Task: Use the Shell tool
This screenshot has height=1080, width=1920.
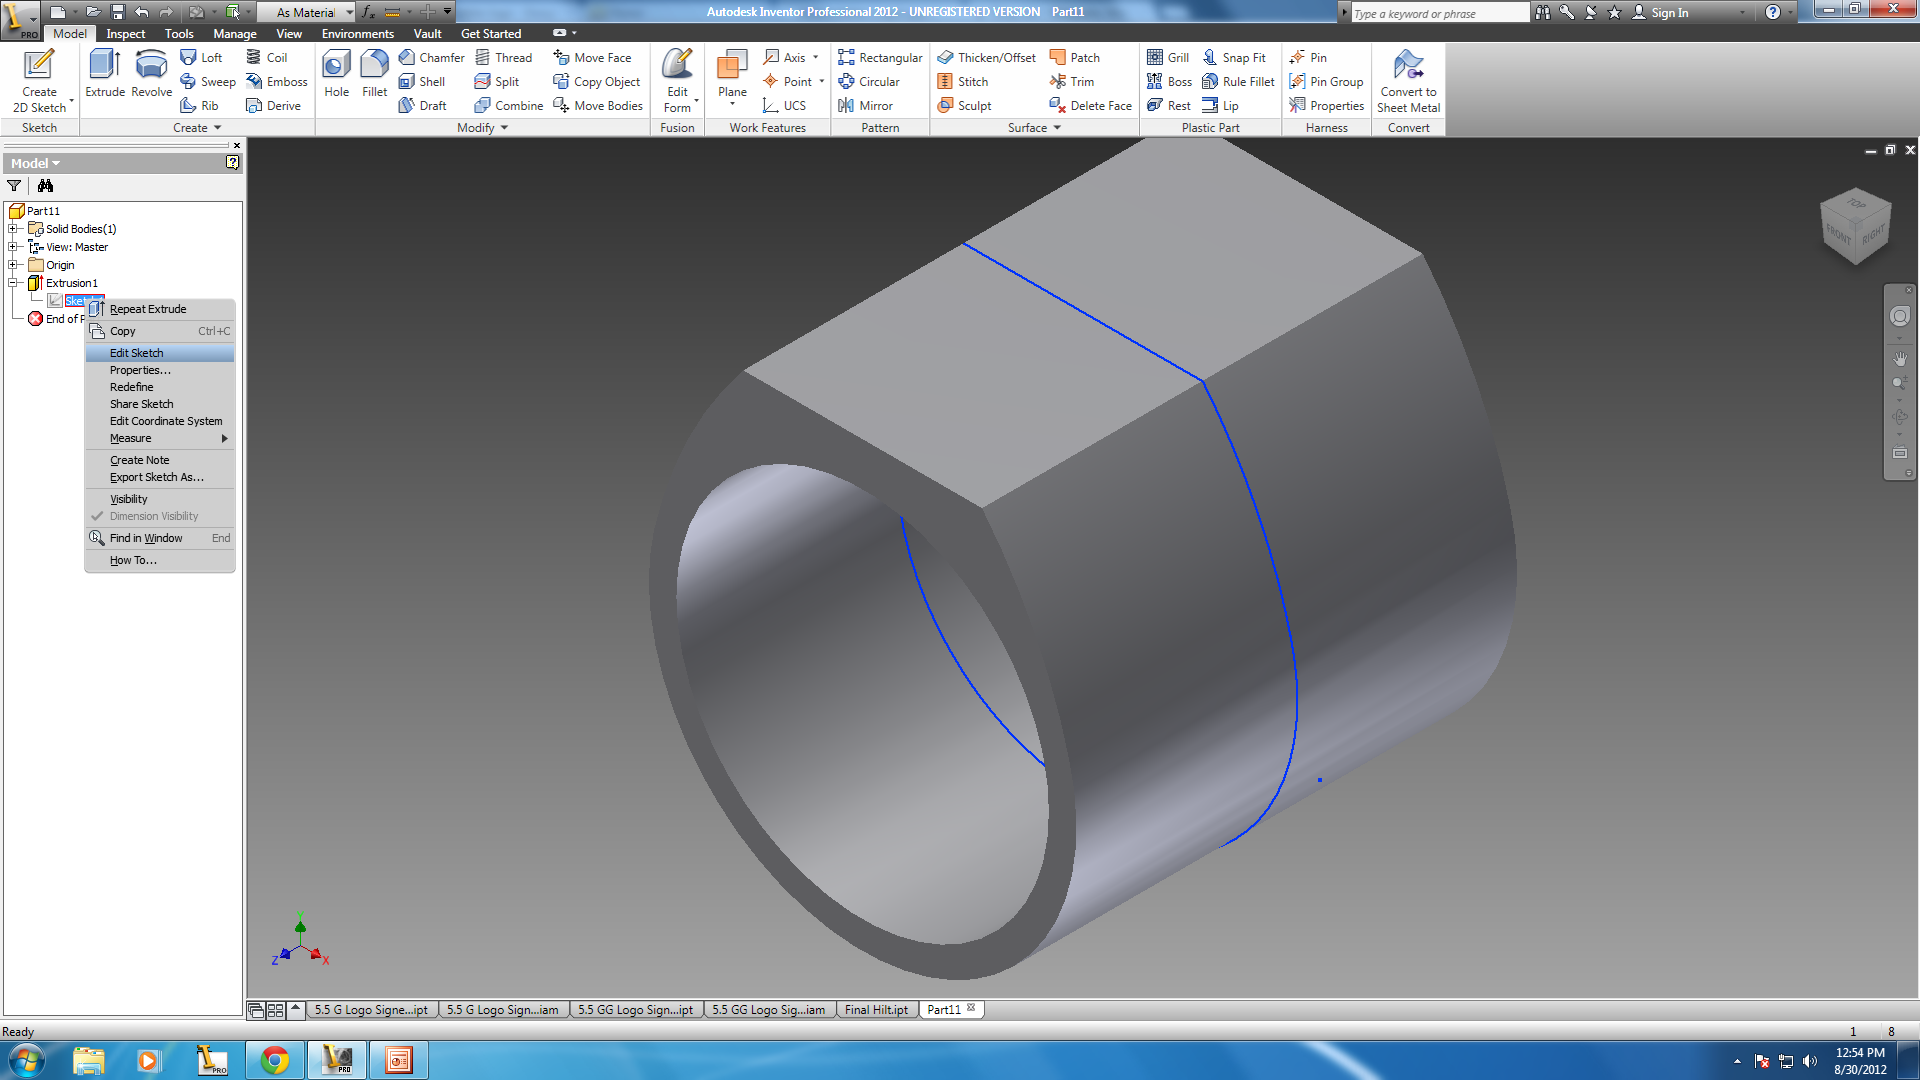Action: tap(421, 81)
